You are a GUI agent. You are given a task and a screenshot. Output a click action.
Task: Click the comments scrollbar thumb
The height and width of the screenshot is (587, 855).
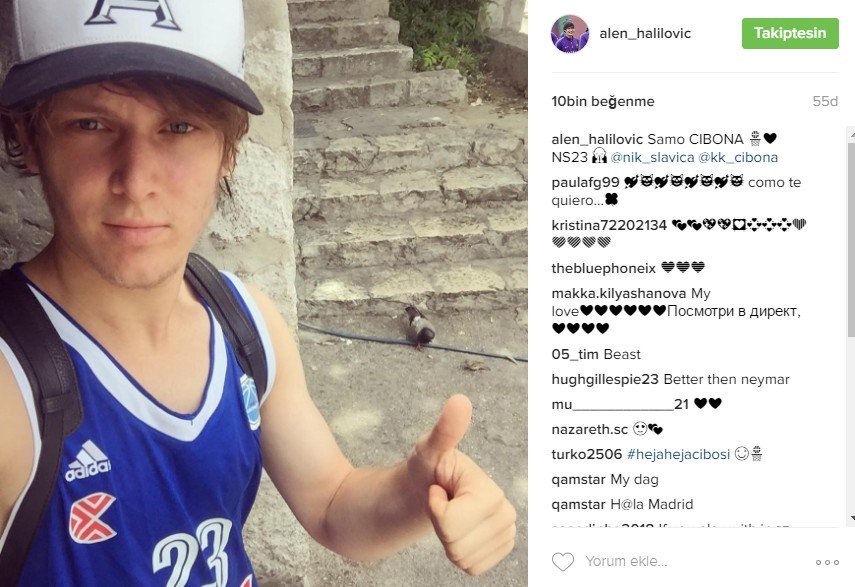pyautogui.click(x=851, y=239)
